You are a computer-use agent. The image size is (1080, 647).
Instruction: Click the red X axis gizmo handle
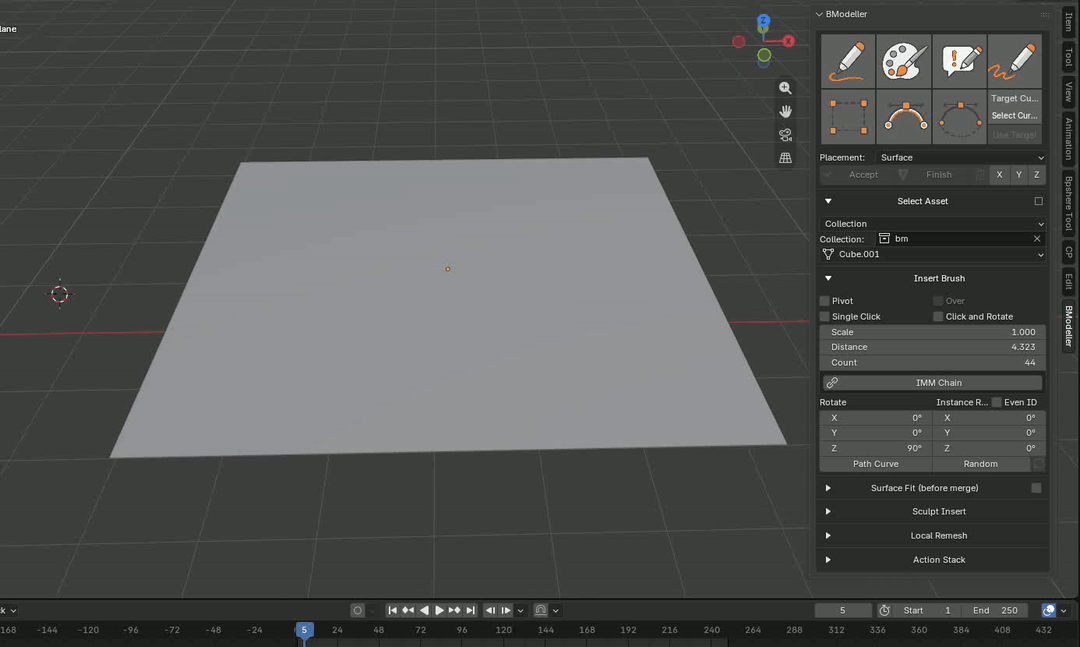(789, 41)
